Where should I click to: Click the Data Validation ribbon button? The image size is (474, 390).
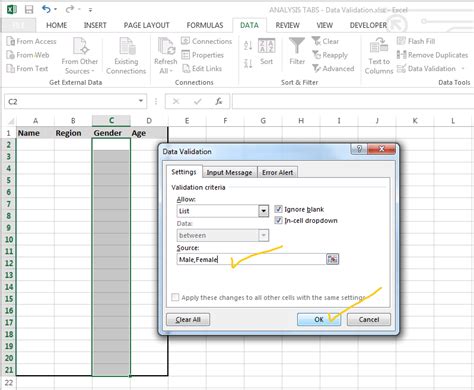pos(426,69)
